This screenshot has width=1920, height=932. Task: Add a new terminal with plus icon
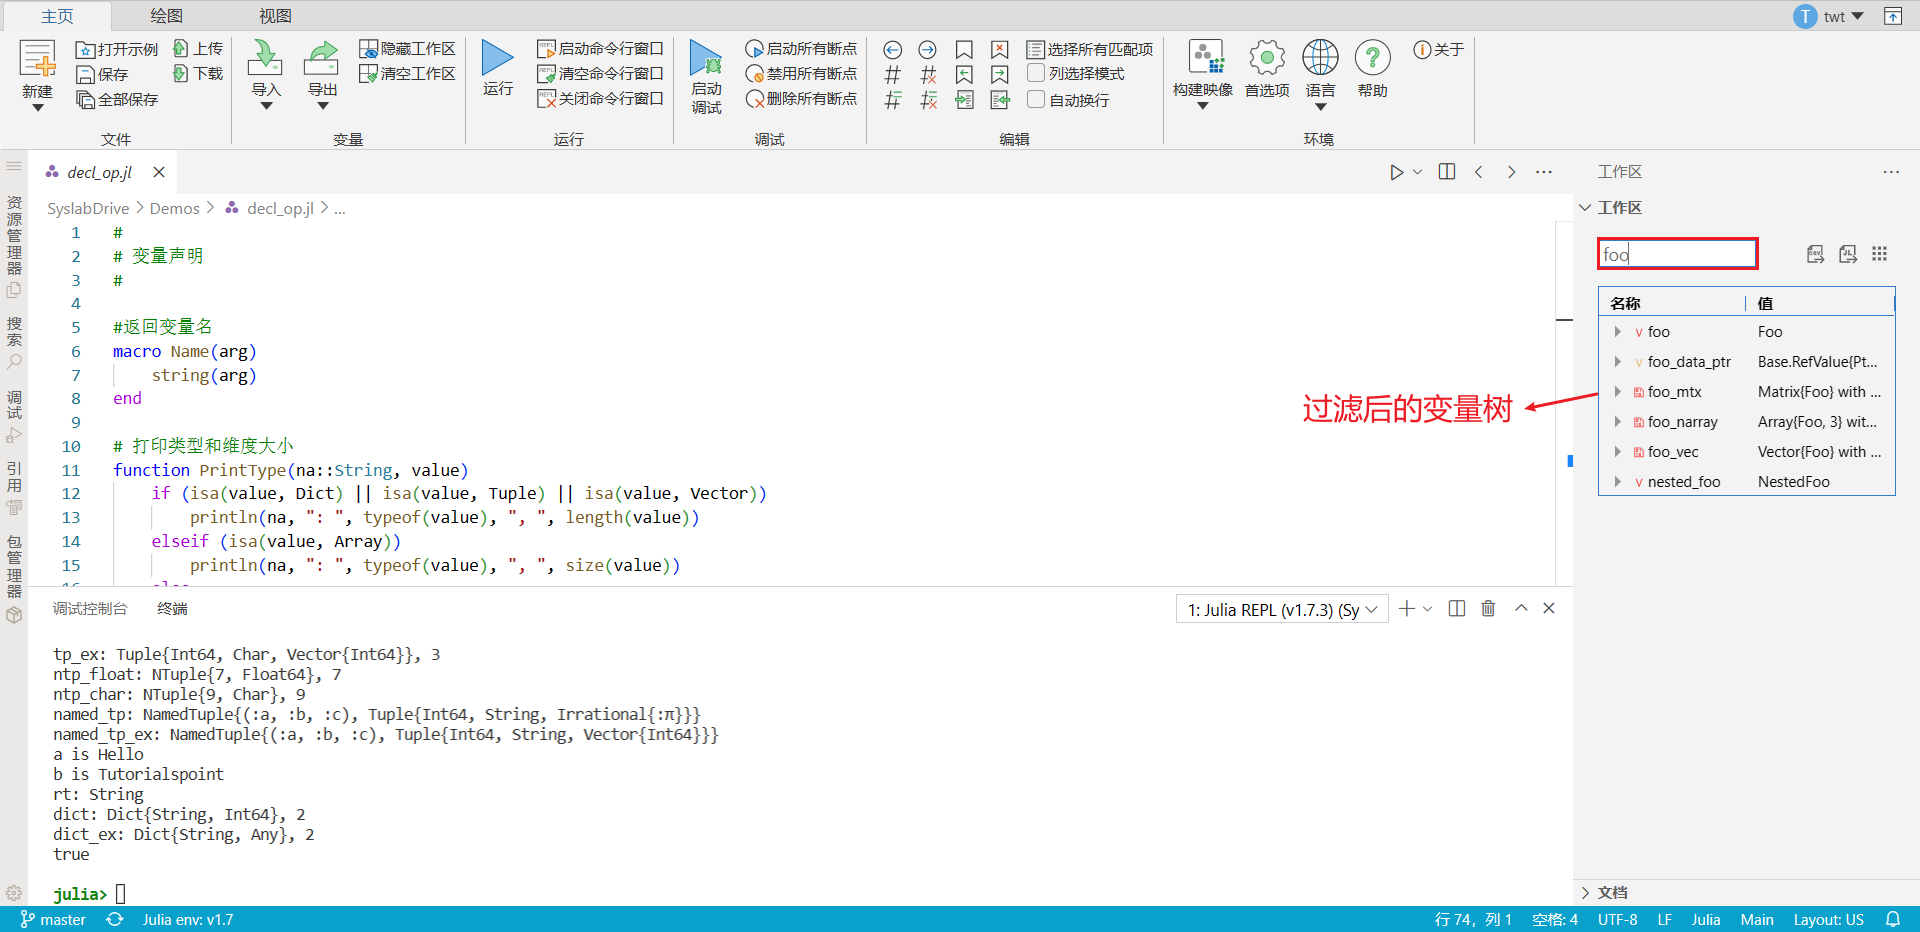coord(1407,608)
